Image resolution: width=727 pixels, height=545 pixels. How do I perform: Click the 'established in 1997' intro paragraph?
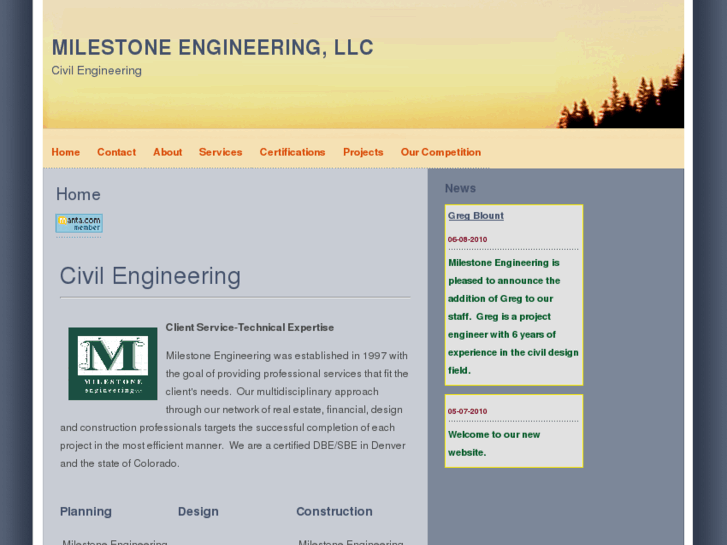click(235, 410)
